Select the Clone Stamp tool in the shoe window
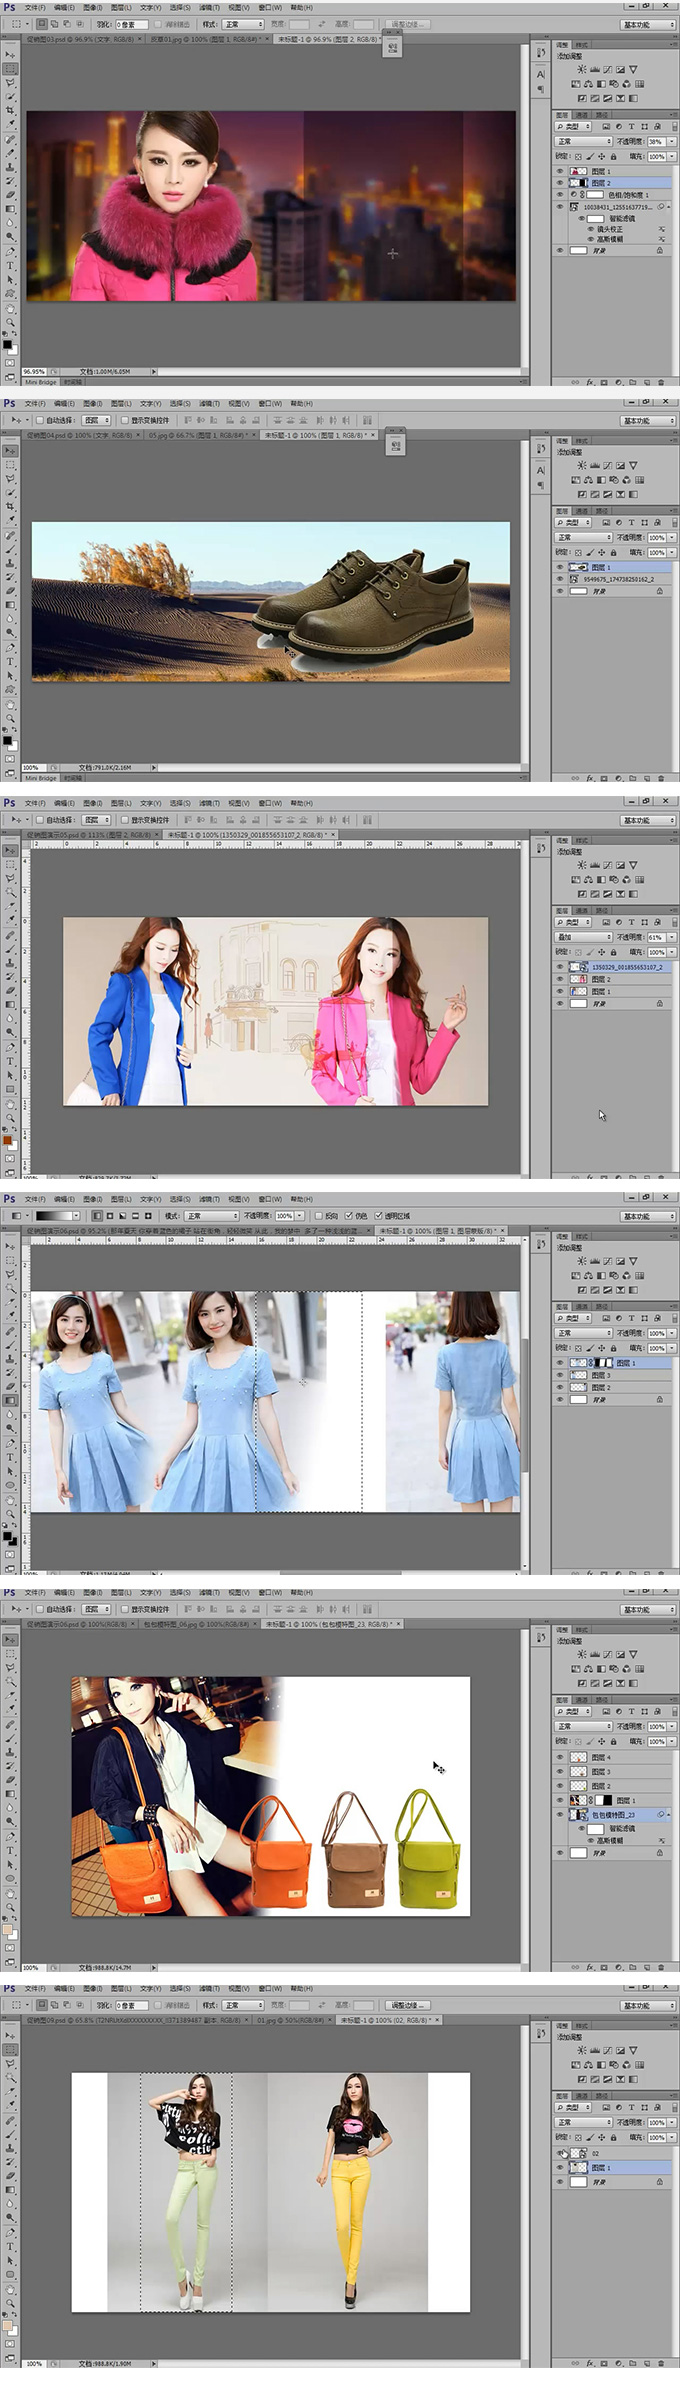 [11, 563]
